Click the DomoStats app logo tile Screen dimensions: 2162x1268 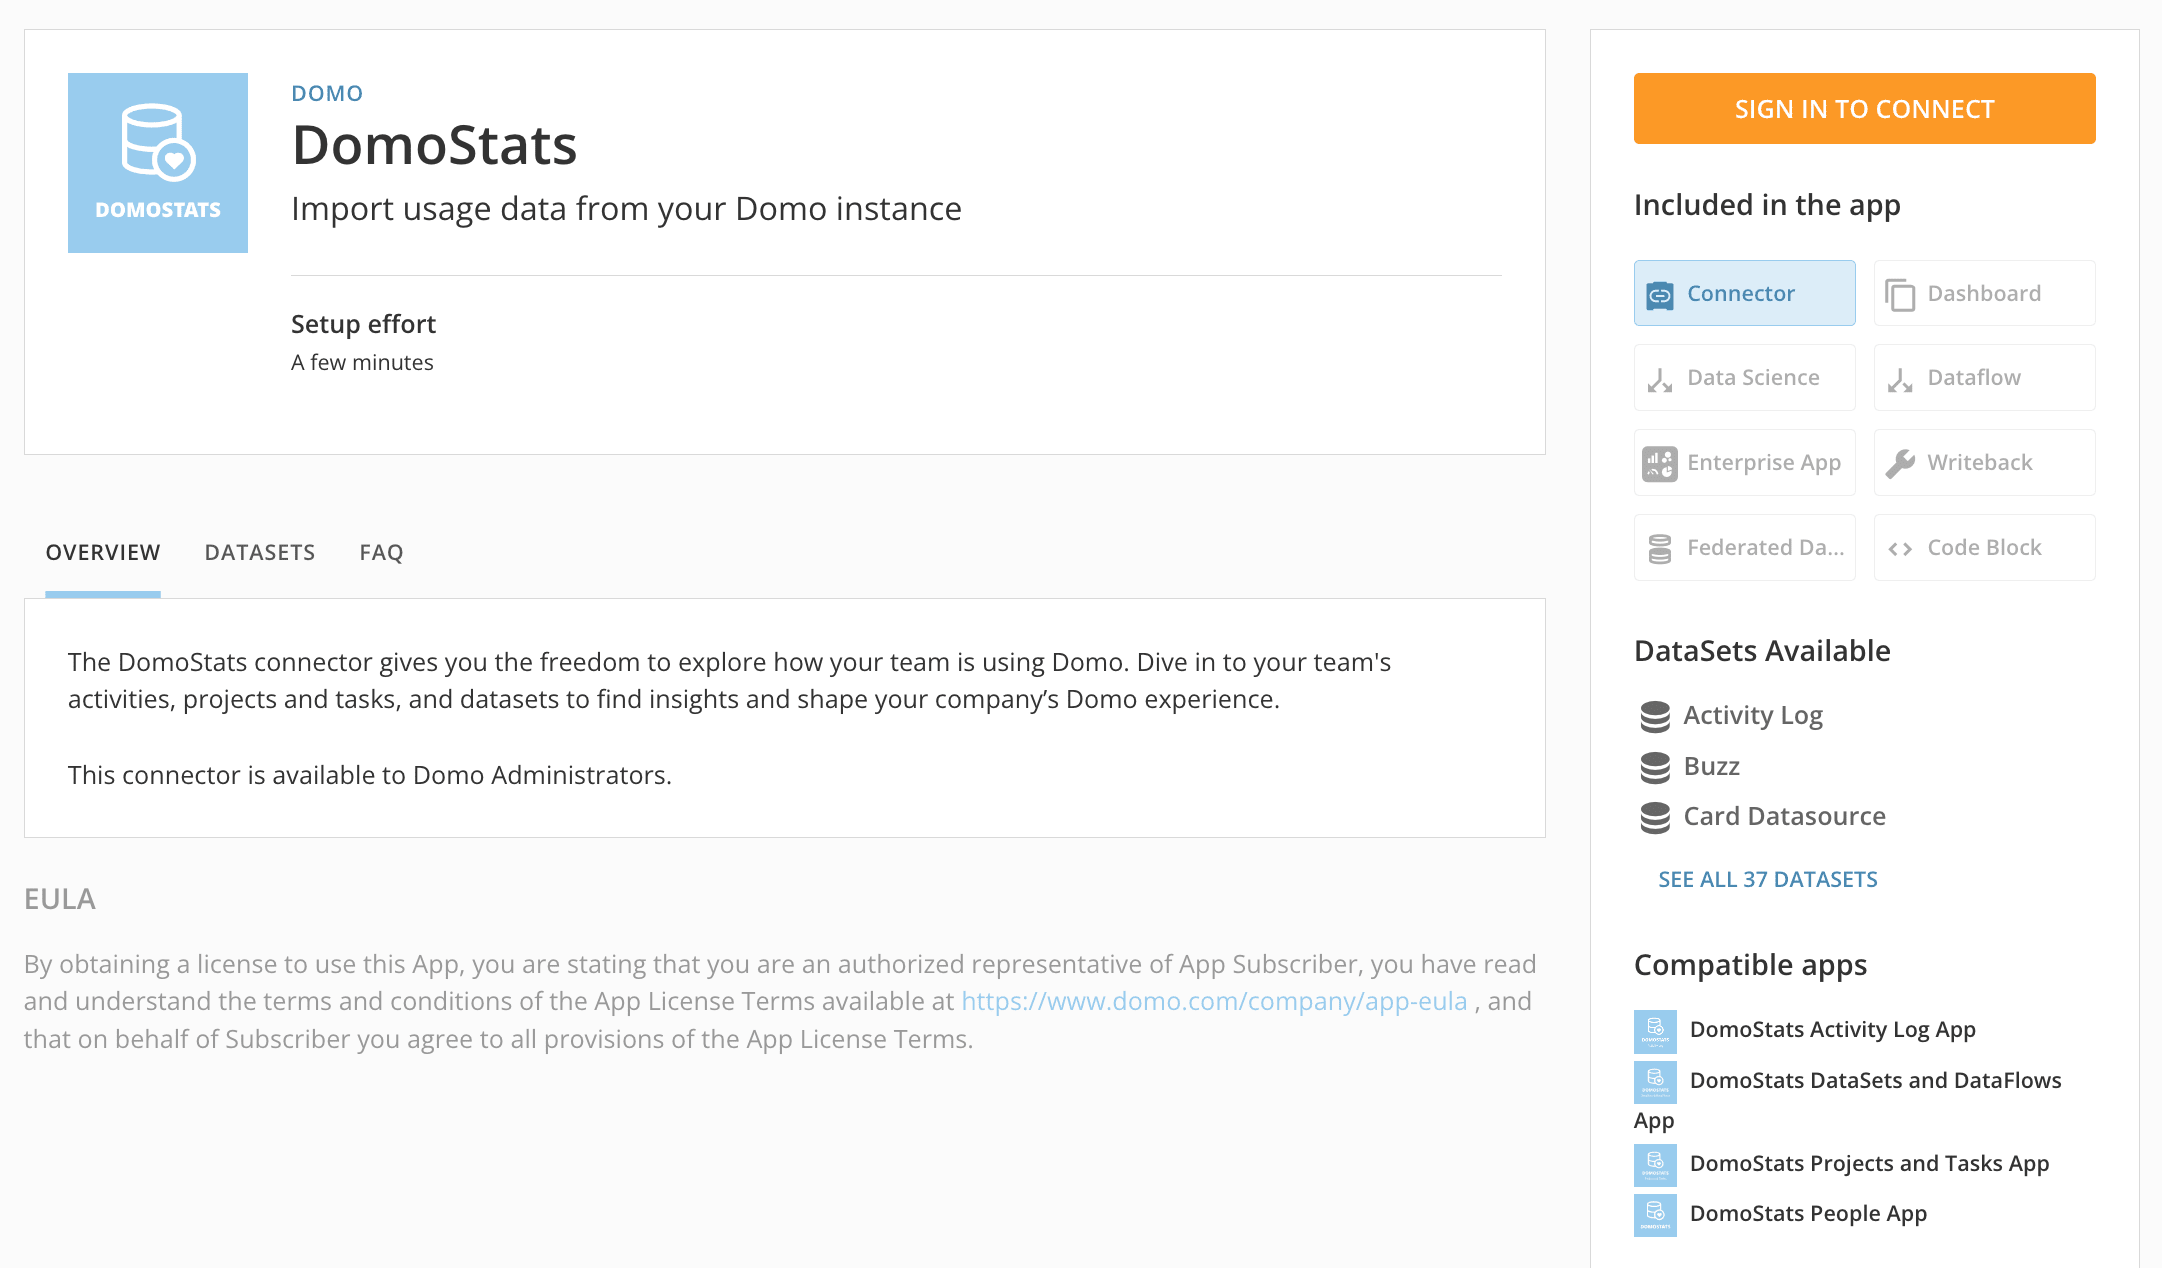click(x=158, y=163)
